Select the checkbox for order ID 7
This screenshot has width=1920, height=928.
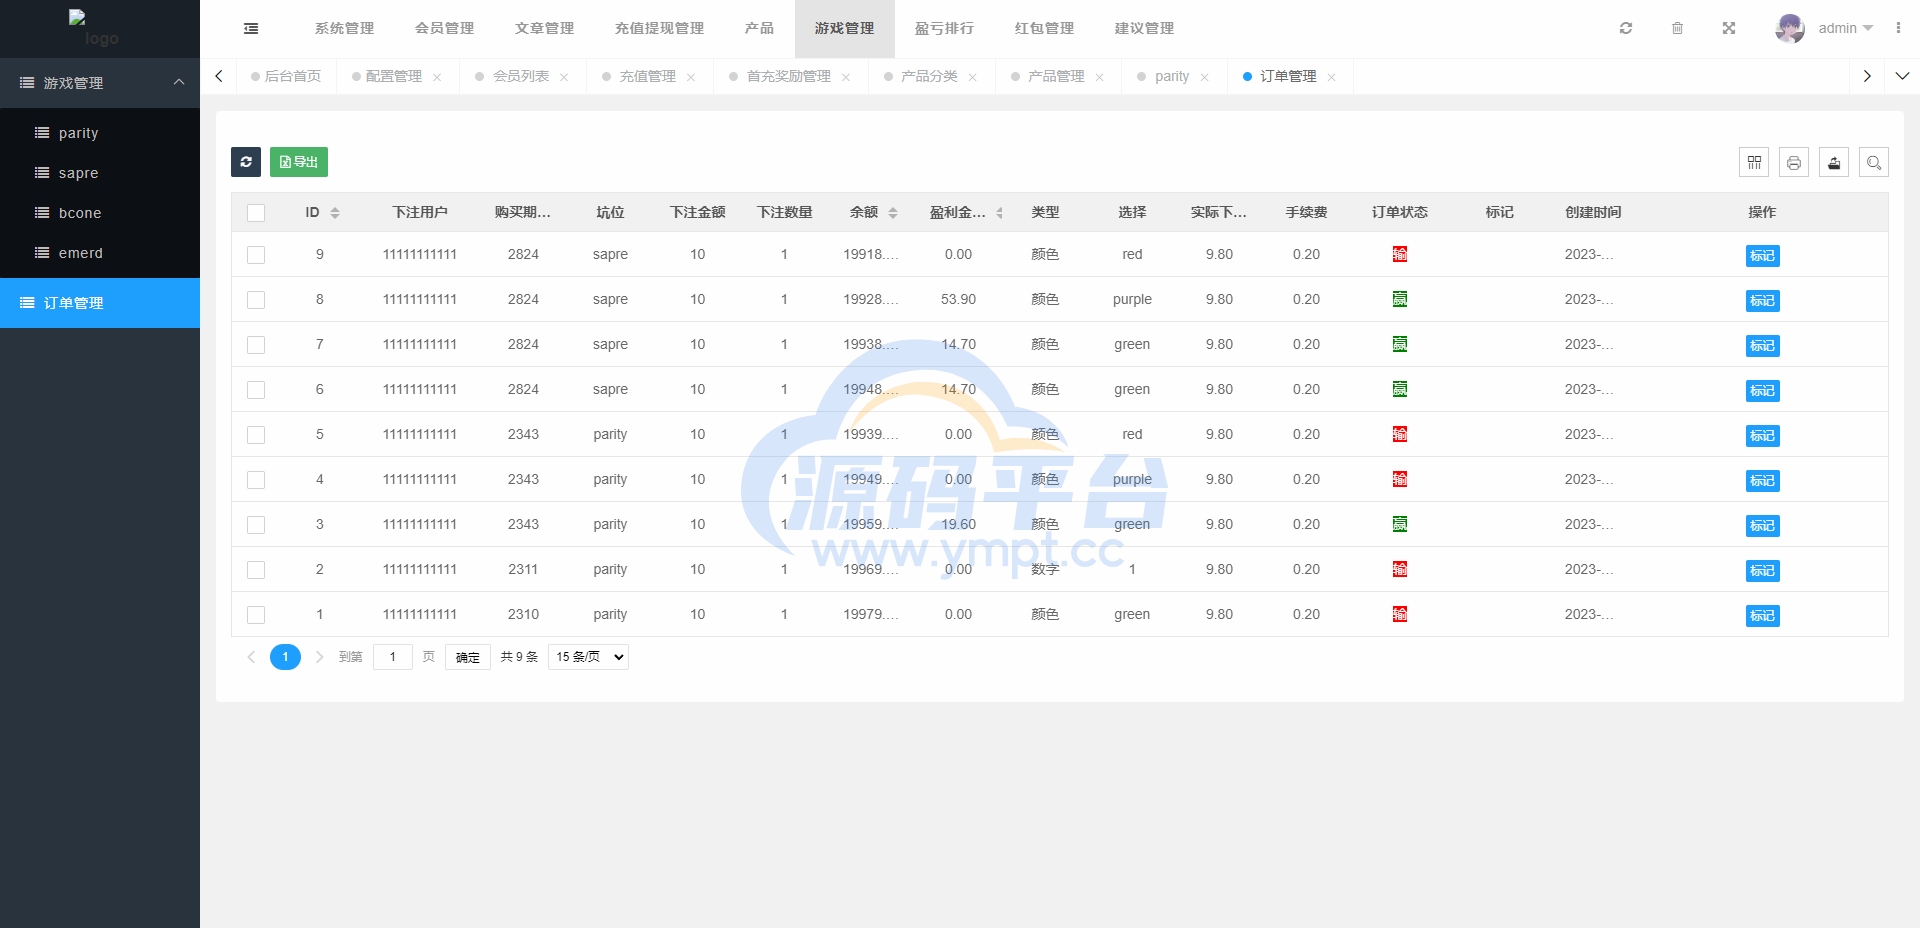(256, 345)
